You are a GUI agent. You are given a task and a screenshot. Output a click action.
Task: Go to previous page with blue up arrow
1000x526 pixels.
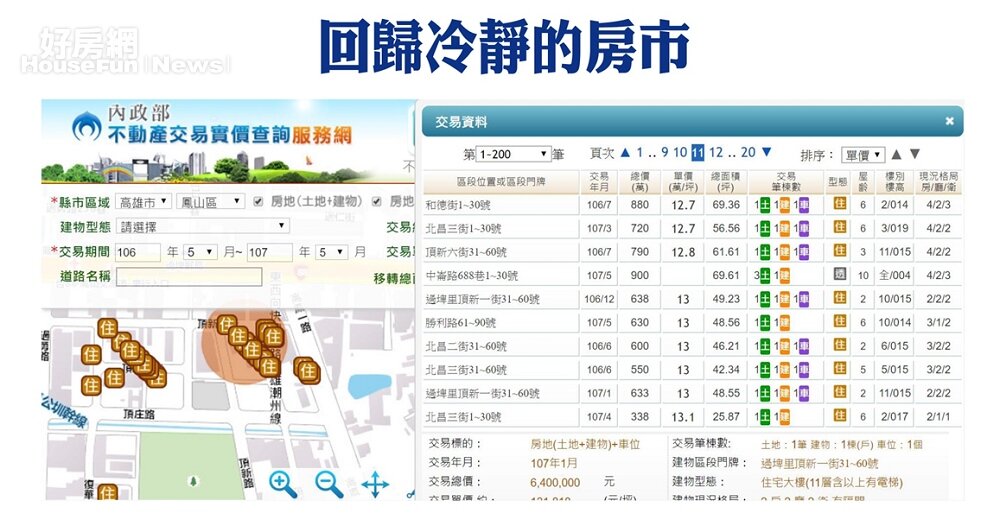point(625,152)
